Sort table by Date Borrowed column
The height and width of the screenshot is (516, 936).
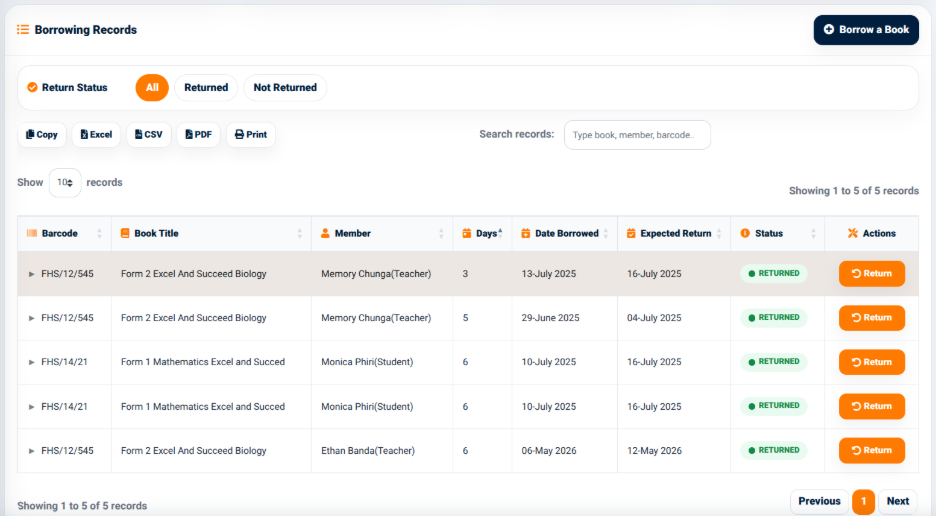(565, 234)
